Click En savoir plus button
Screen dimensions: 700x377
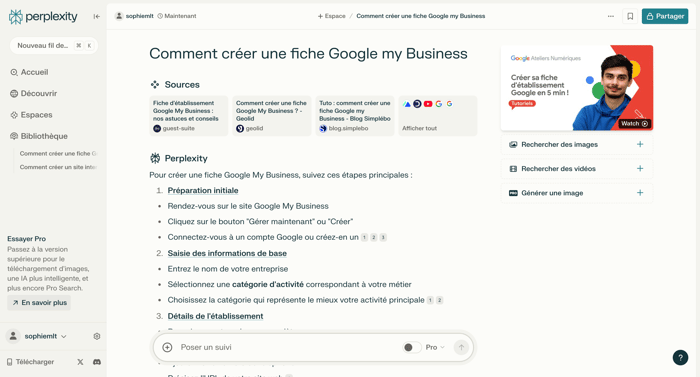click(39, 302)
